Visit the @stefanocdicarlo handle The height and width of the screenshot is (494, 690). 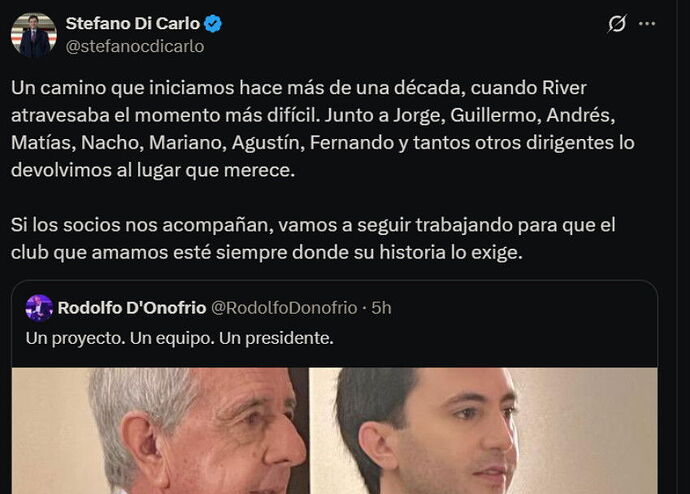pos(135,46)
